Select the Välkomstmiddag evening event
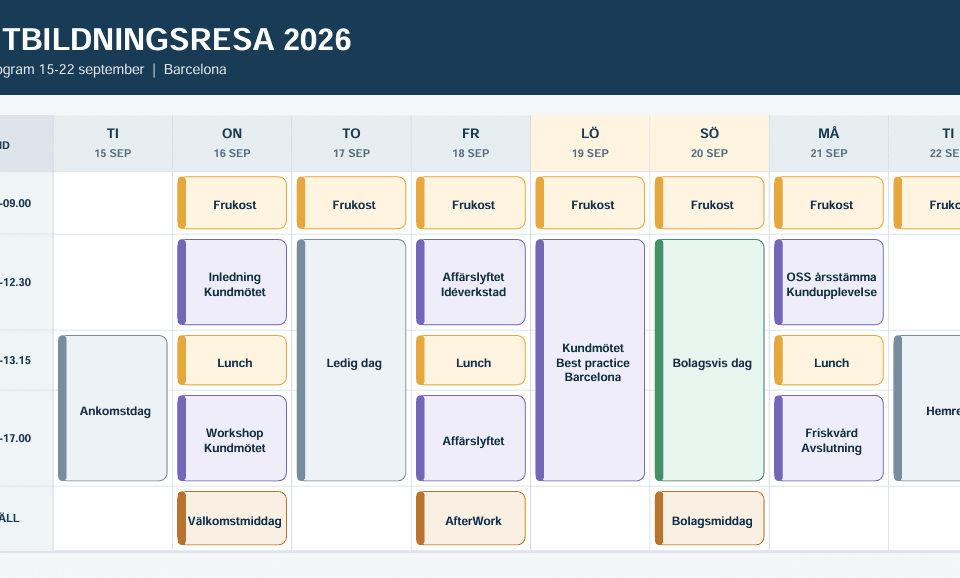The height and width of the screenshot is (578, 960). (x=232, y=518)
